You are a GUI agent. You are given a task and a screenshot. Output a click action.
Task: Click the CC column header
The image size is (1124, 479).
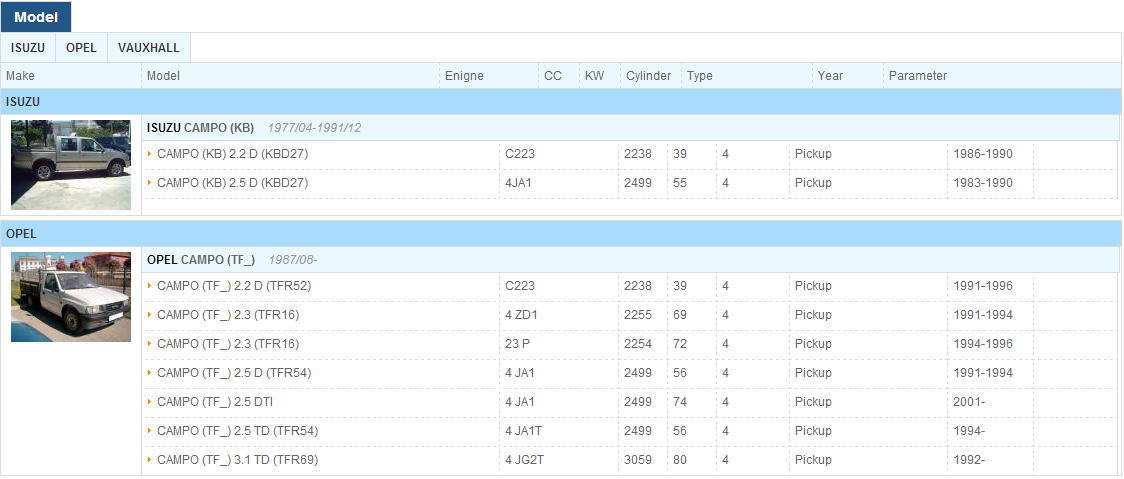pyautogui.click(x=553, y=76)
